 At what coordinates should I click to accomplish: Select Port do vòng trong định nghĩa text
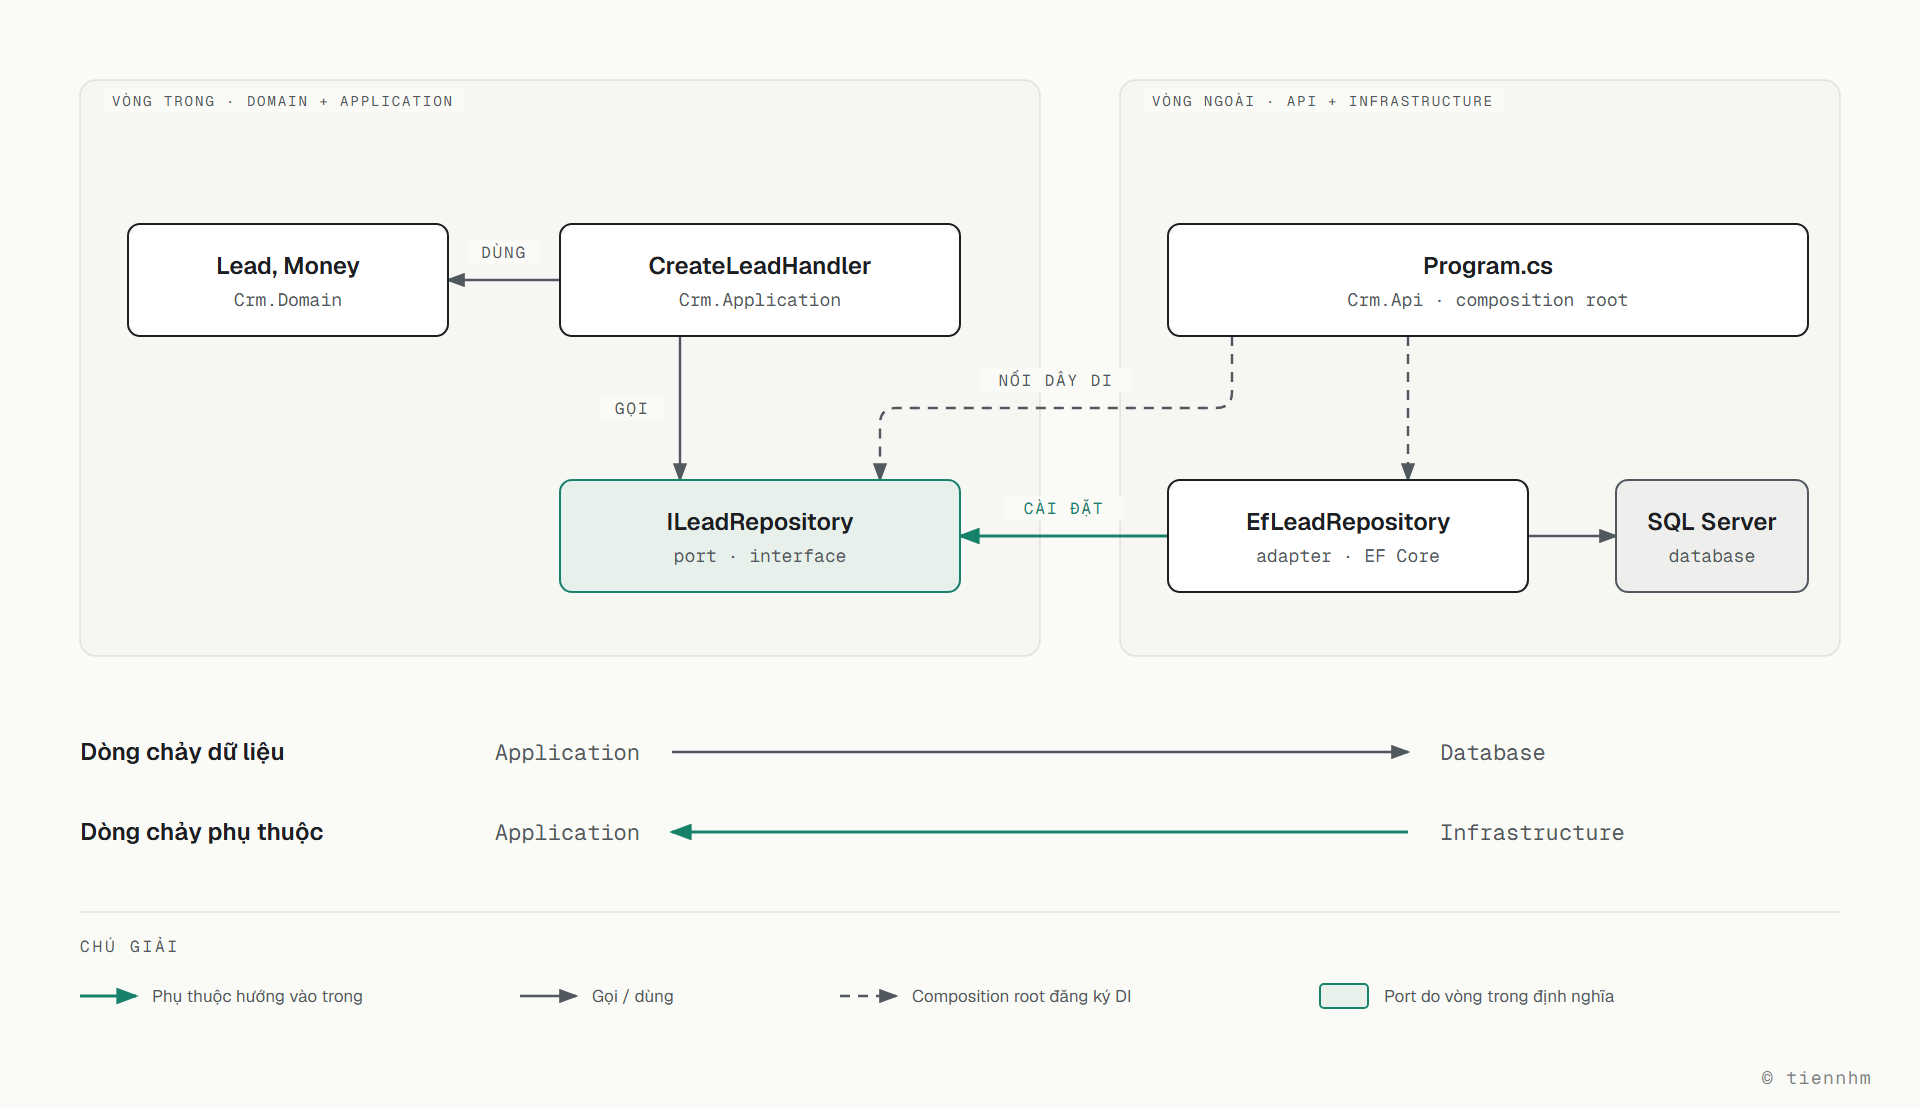1499,996
